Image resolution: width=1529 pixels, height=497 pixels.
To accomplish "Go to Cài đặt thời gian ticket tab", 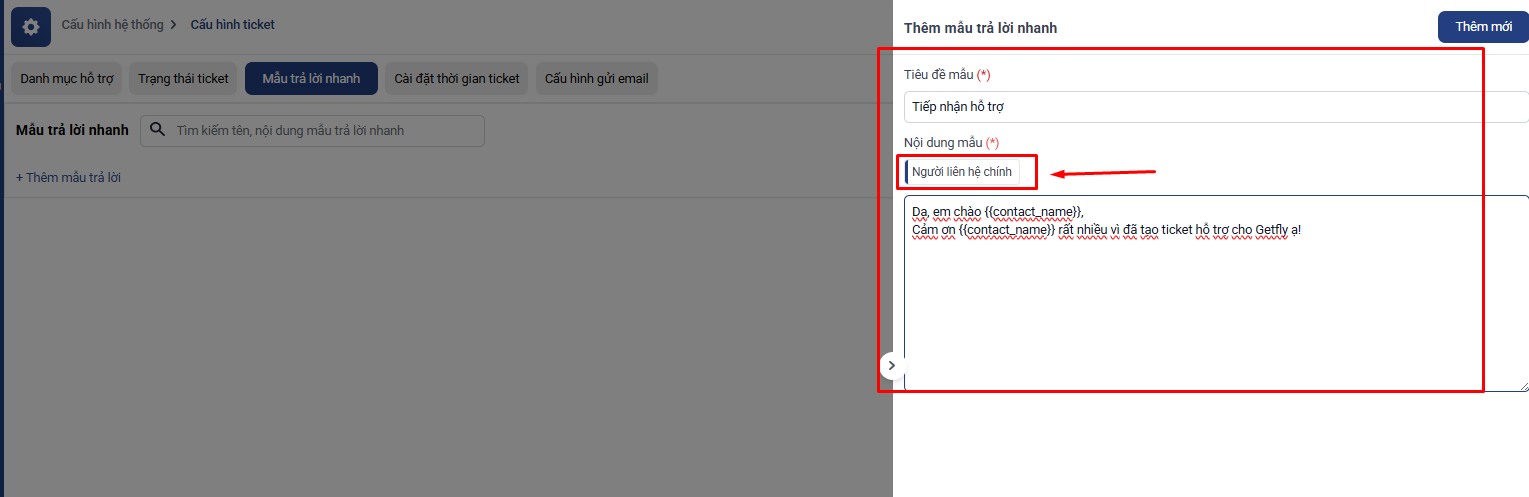I will coord(457,78).
